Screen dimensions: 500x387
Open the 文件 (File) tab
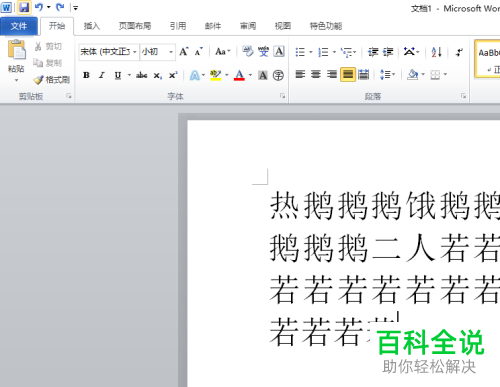19,26
